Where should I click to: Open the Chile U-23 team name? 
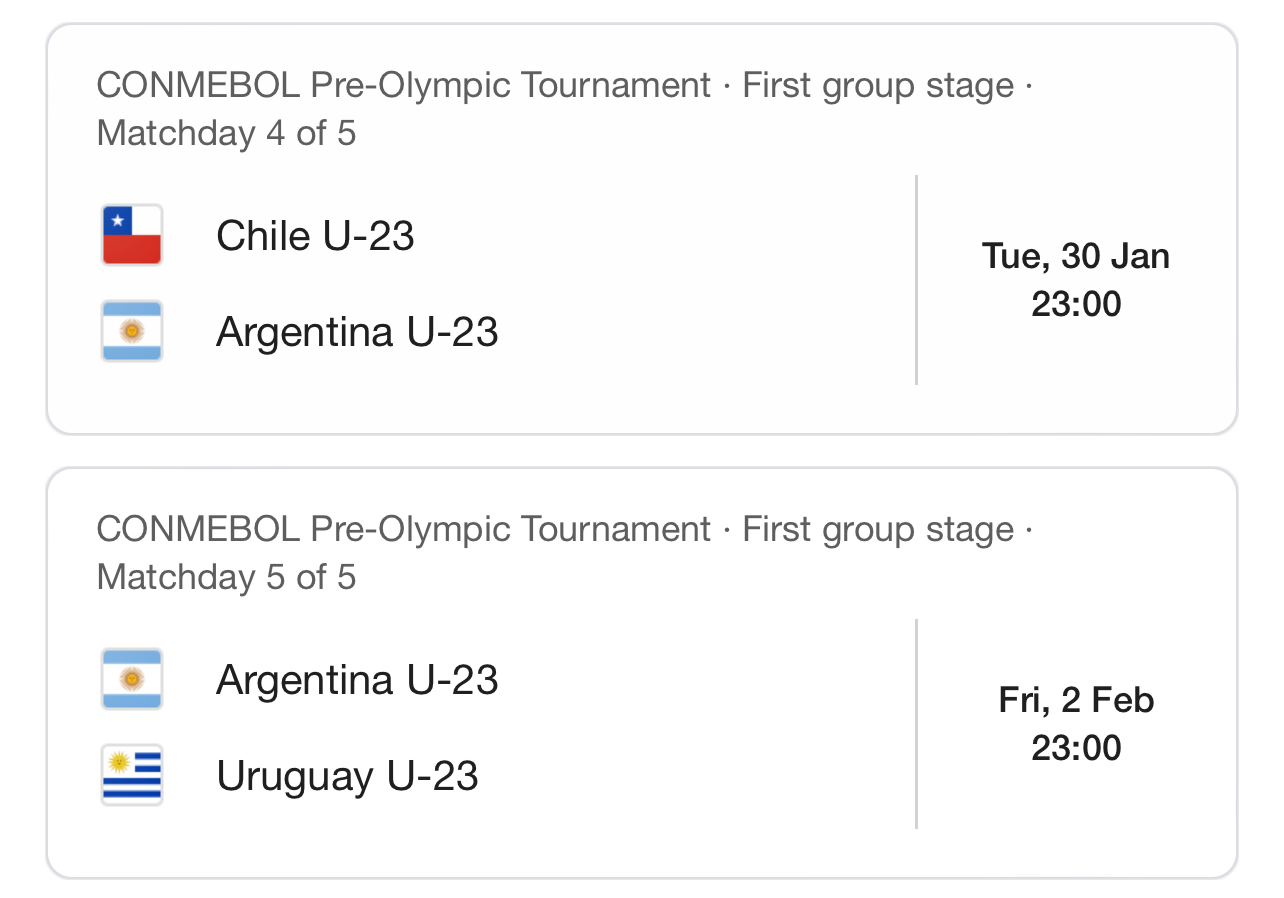click(315, 236)
